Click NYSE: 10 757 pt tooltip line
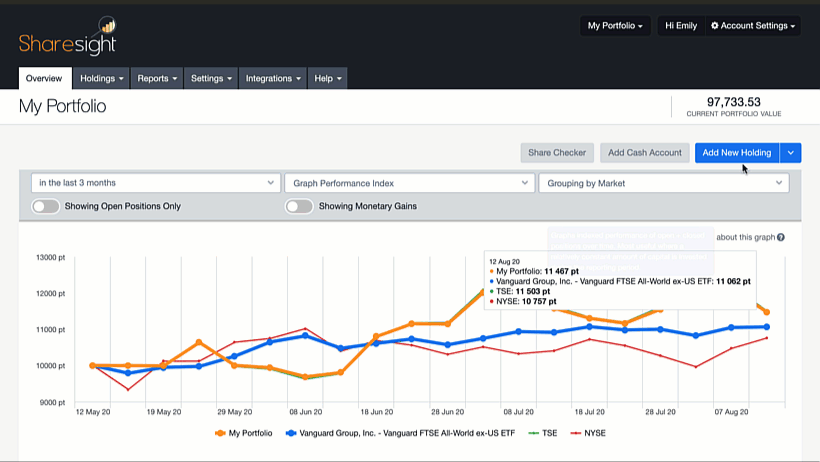The image size is (820, 462). pos(522,301)
